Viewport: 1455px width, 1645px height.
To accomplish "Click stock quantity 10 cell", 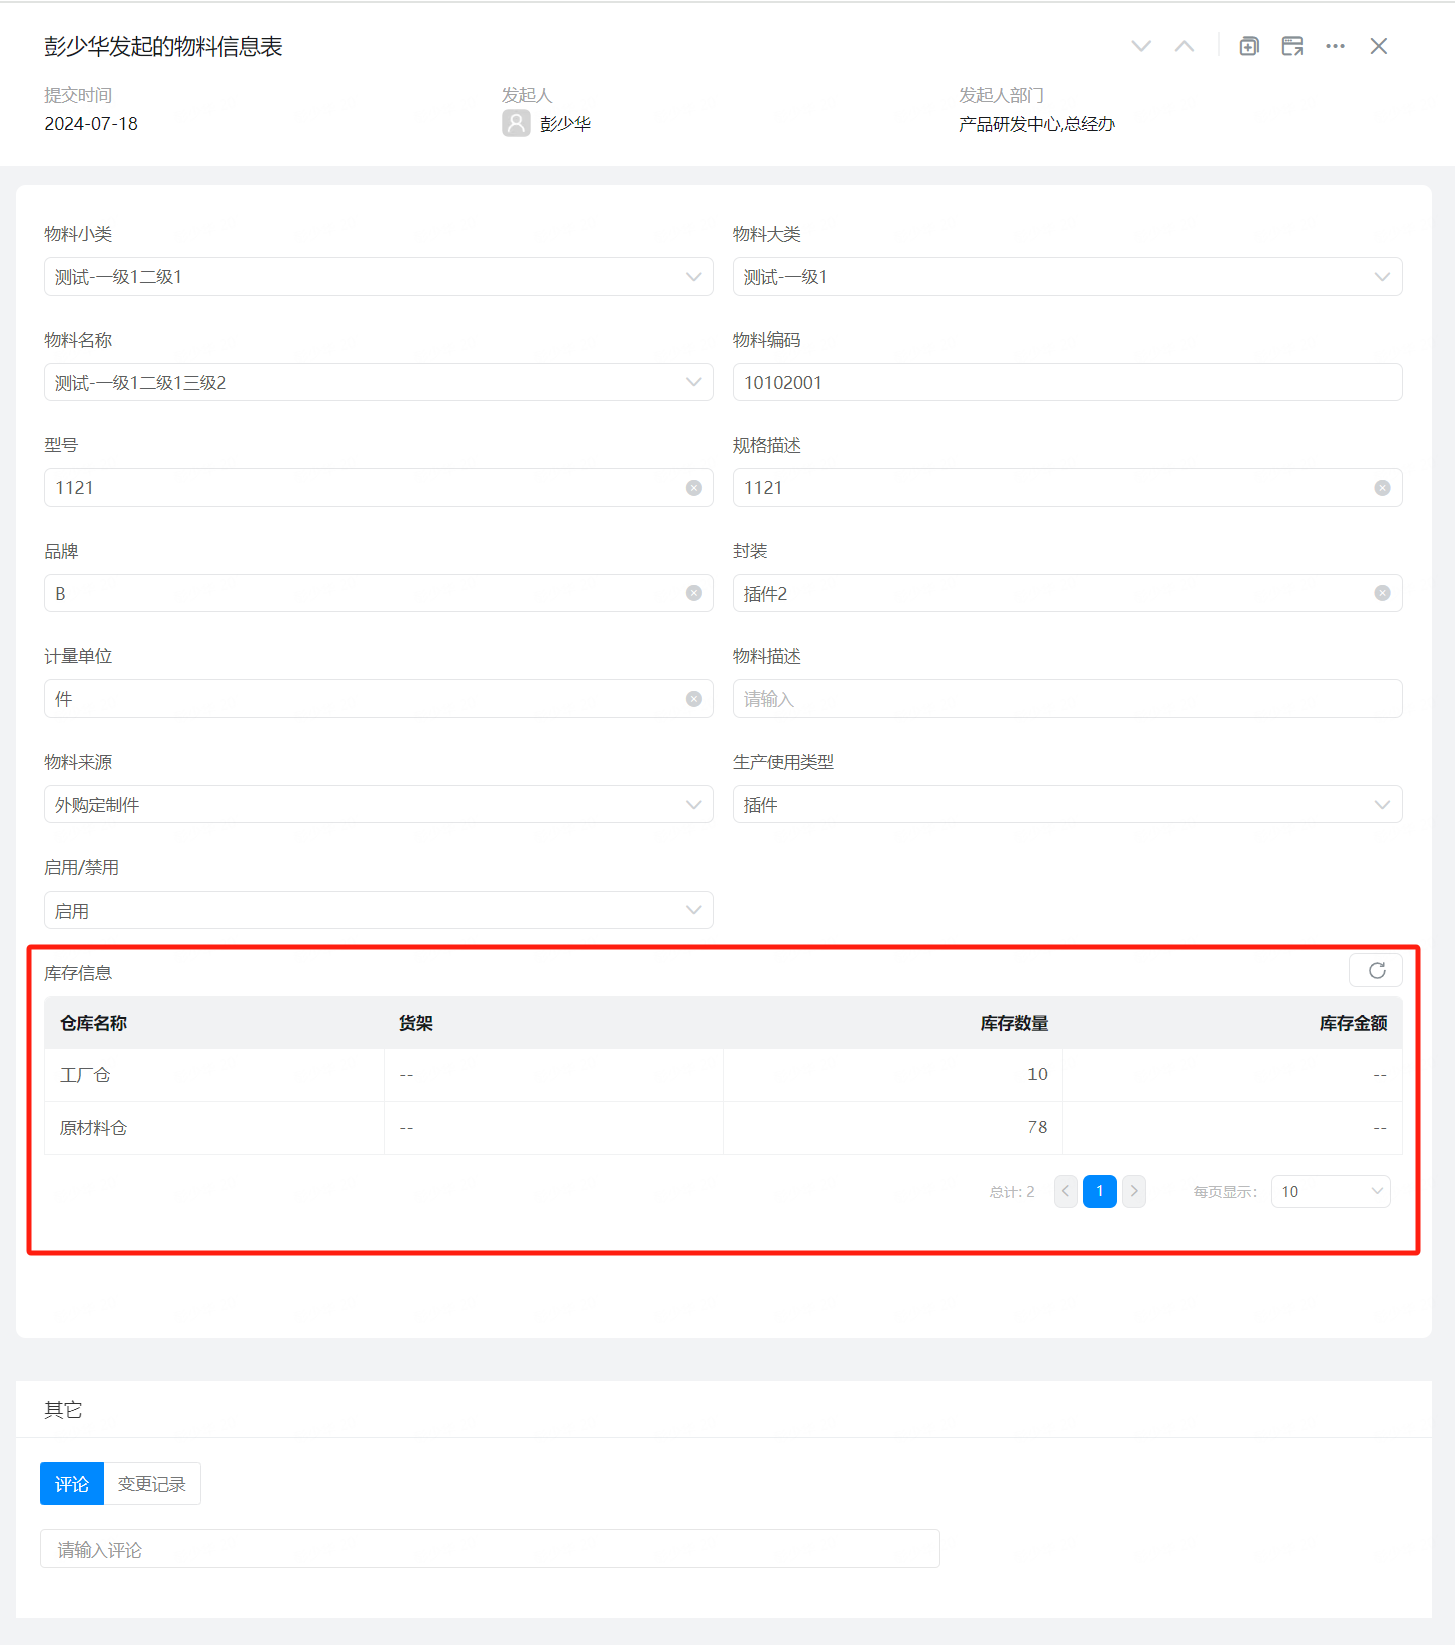I will [x=893, y=1075].
